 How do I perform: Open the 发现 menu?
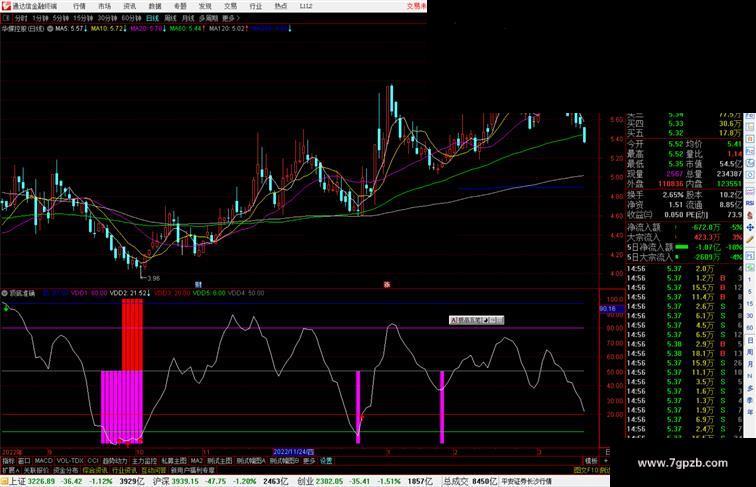[x=205, y=6]
